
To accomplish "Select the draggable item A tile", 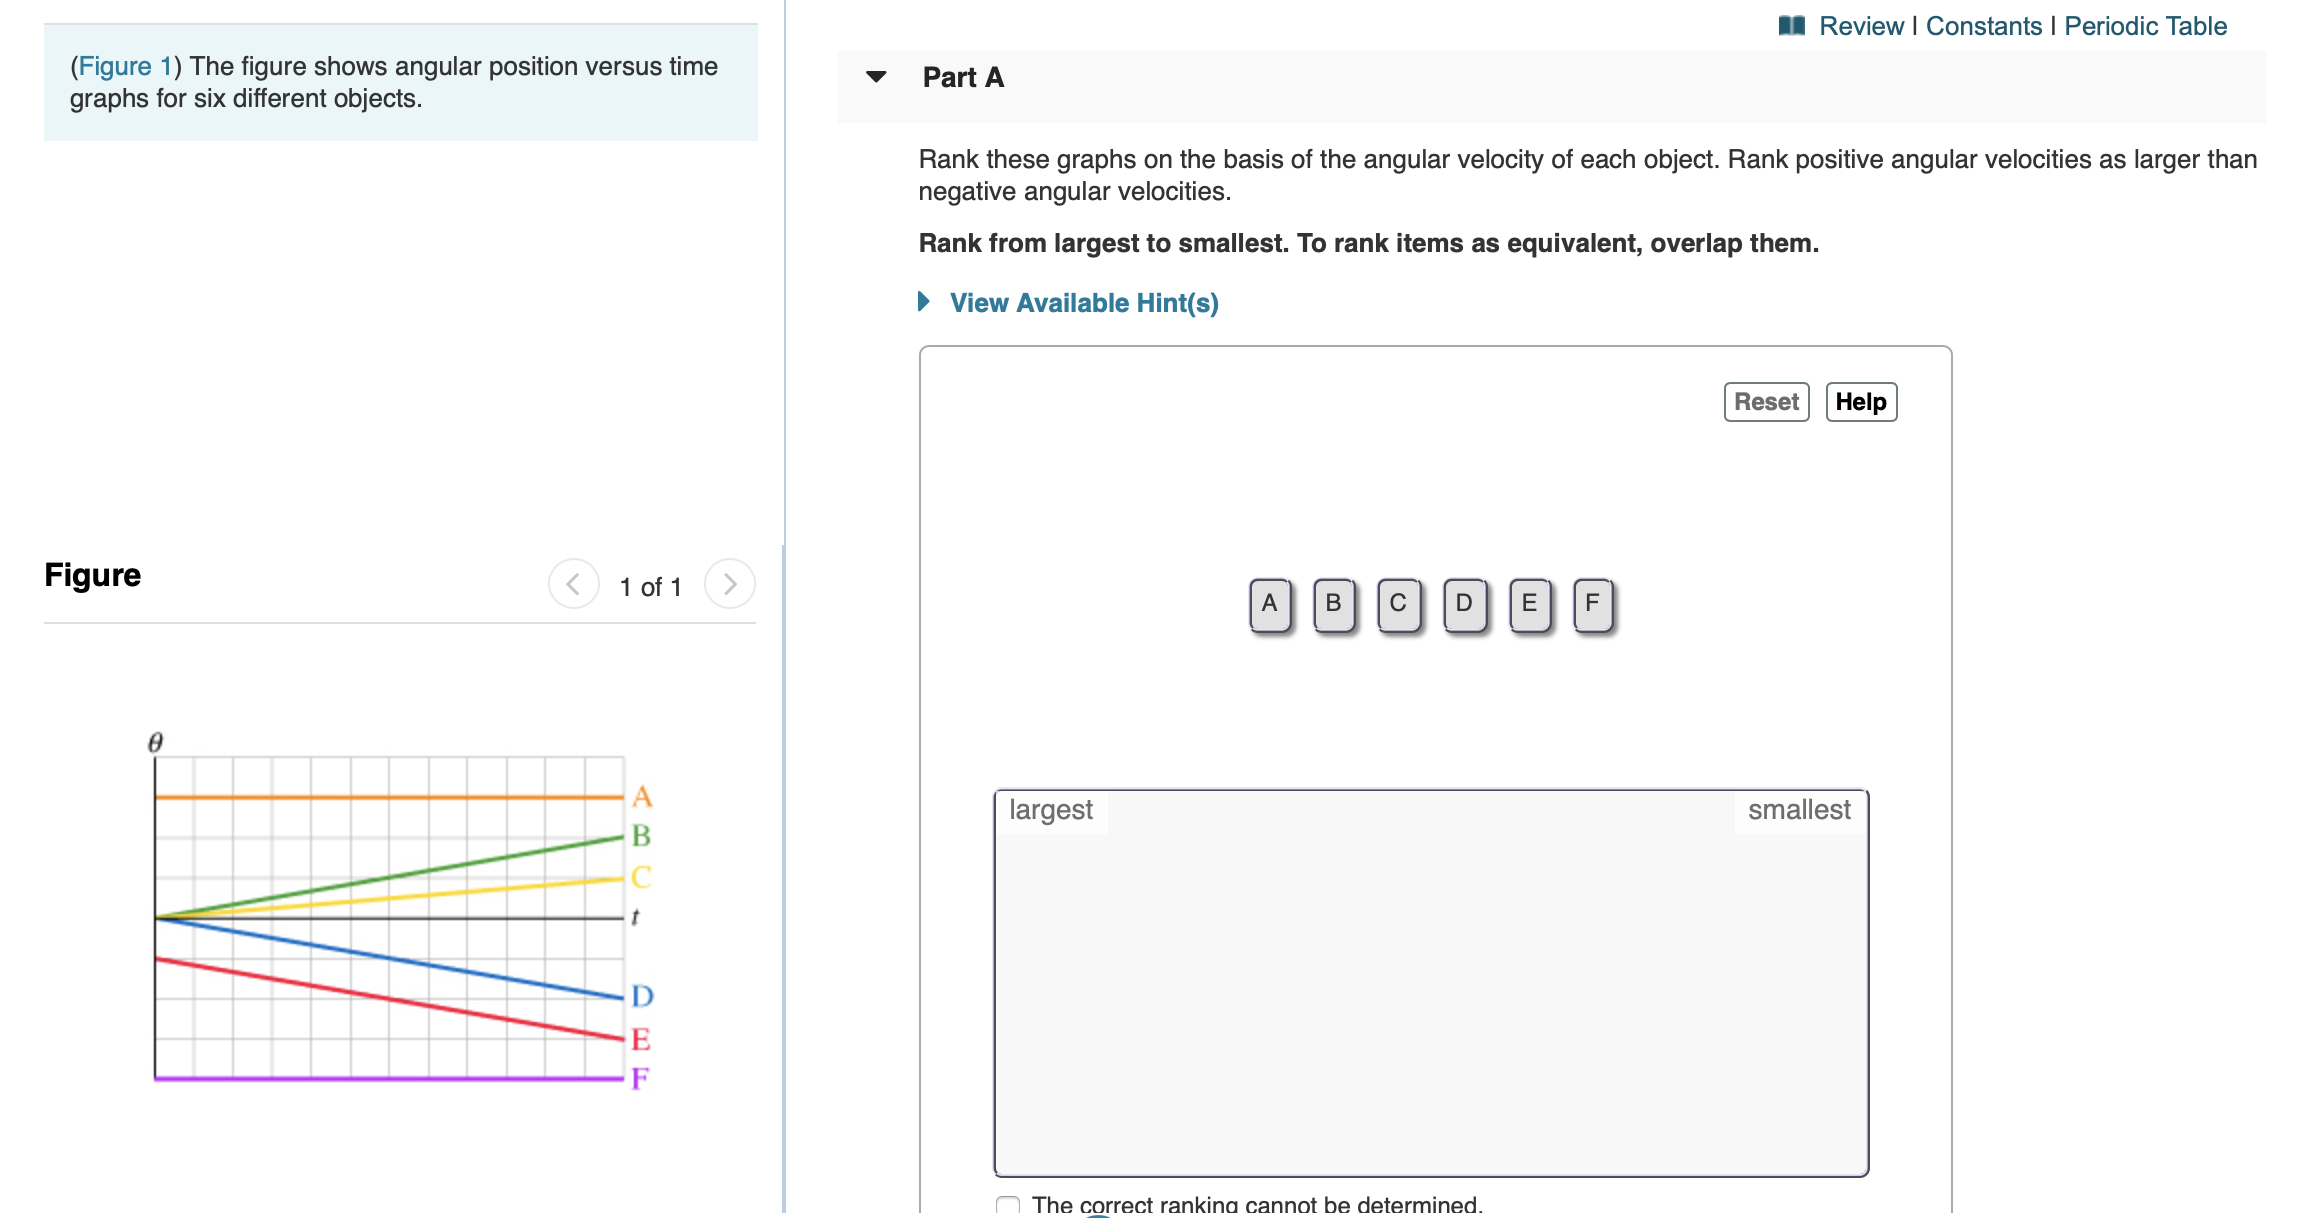I will click(1268, 602).
